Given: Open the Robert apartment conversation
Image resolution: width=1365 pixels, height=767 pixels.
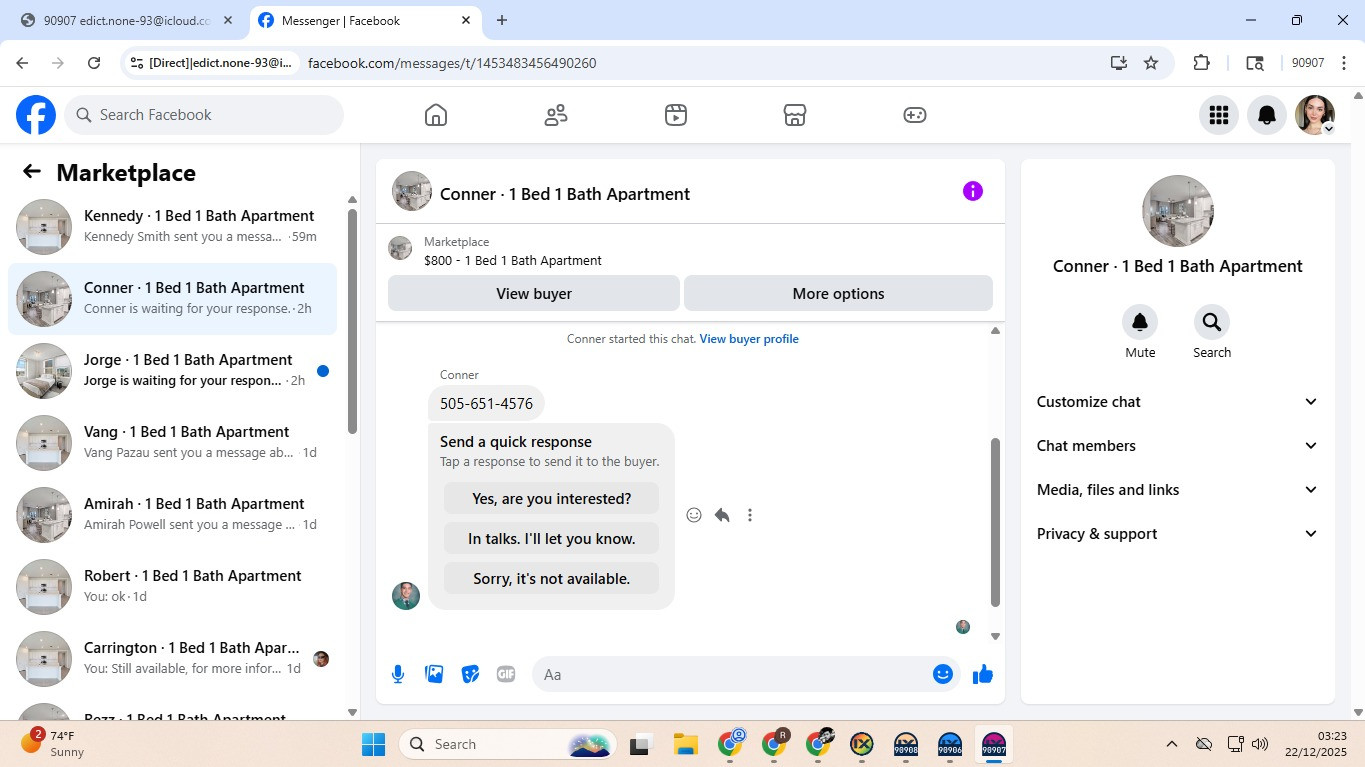Looking at the screenshot, I should pyautogui.click(x=172, y=587).
